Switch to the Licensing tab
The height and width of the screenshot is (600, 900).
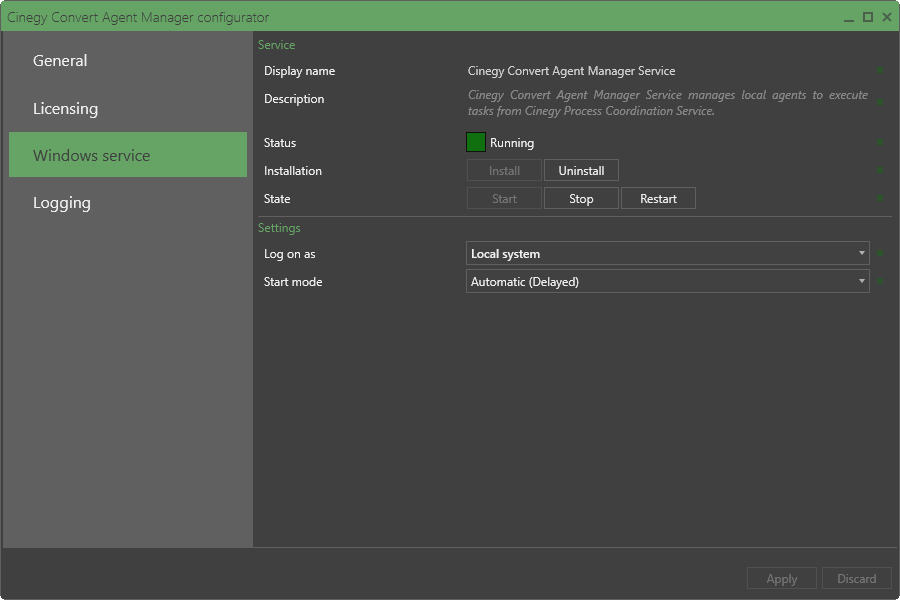tap(128, 108)
